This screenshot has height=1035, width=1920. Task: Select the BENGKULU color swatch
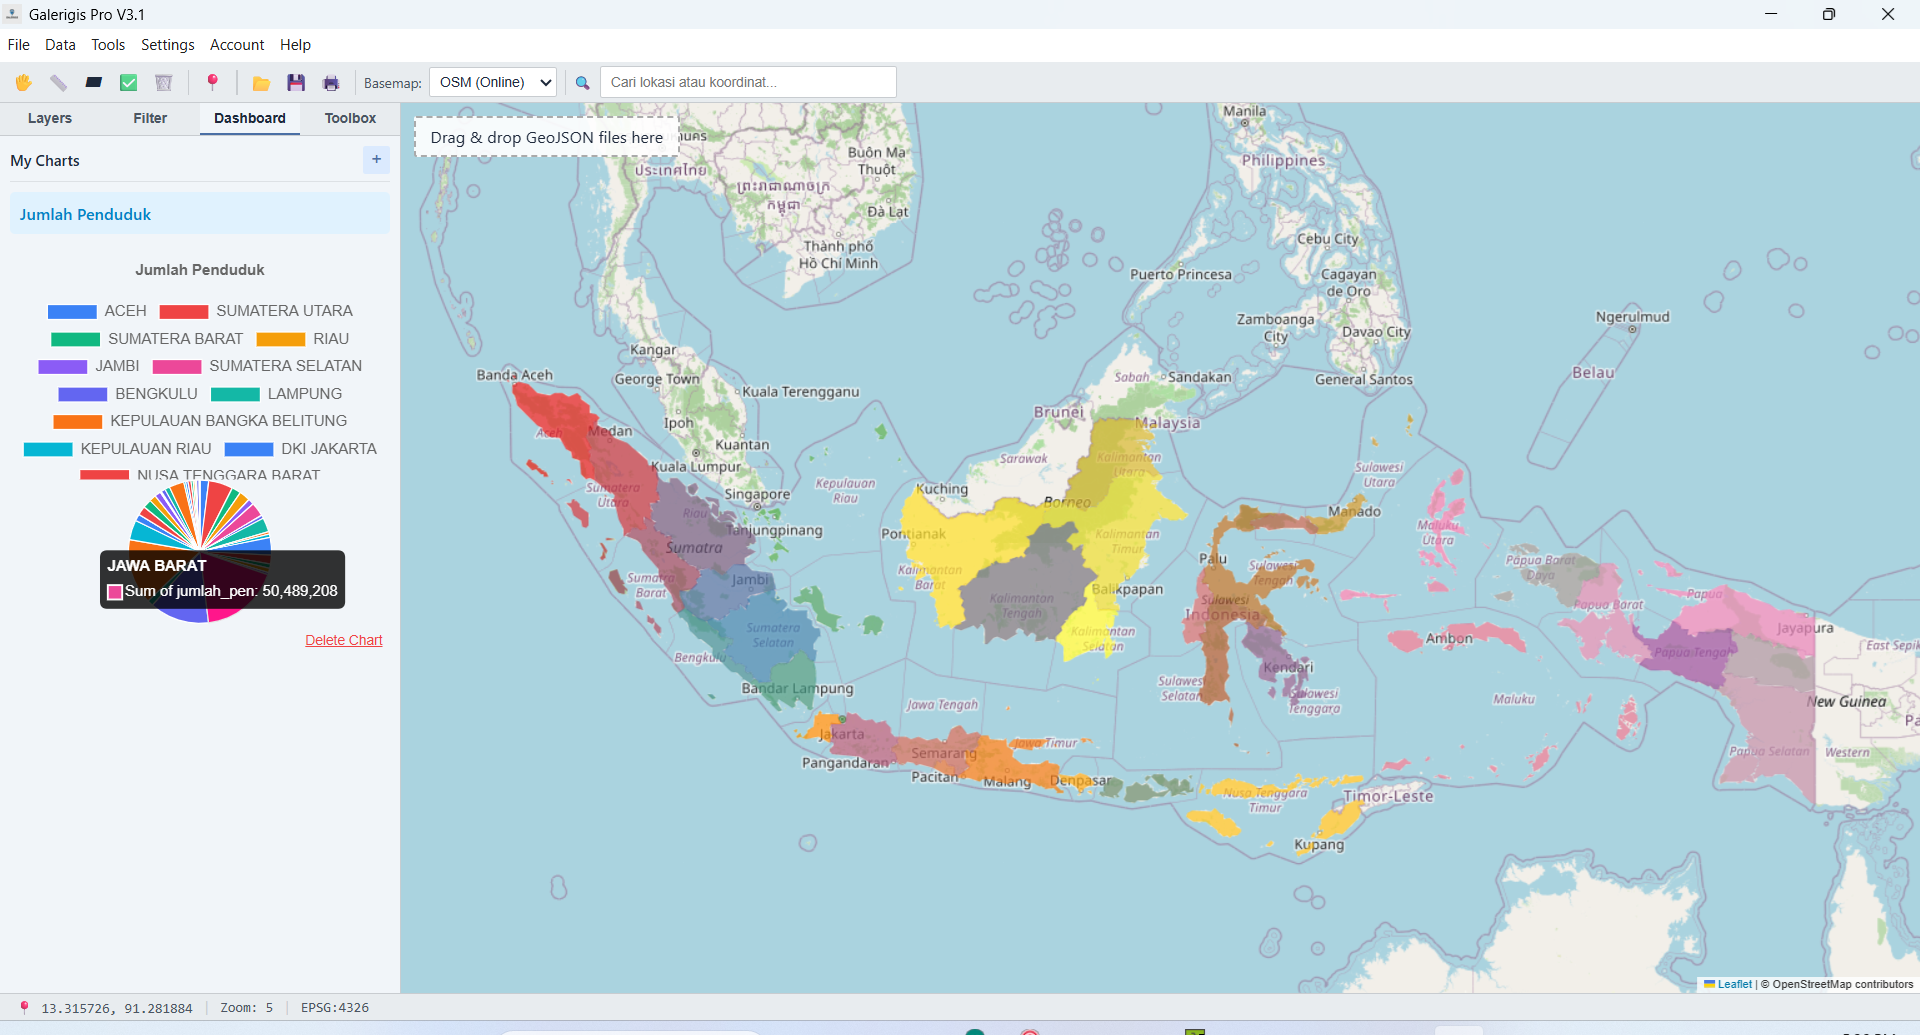(85, 394)
